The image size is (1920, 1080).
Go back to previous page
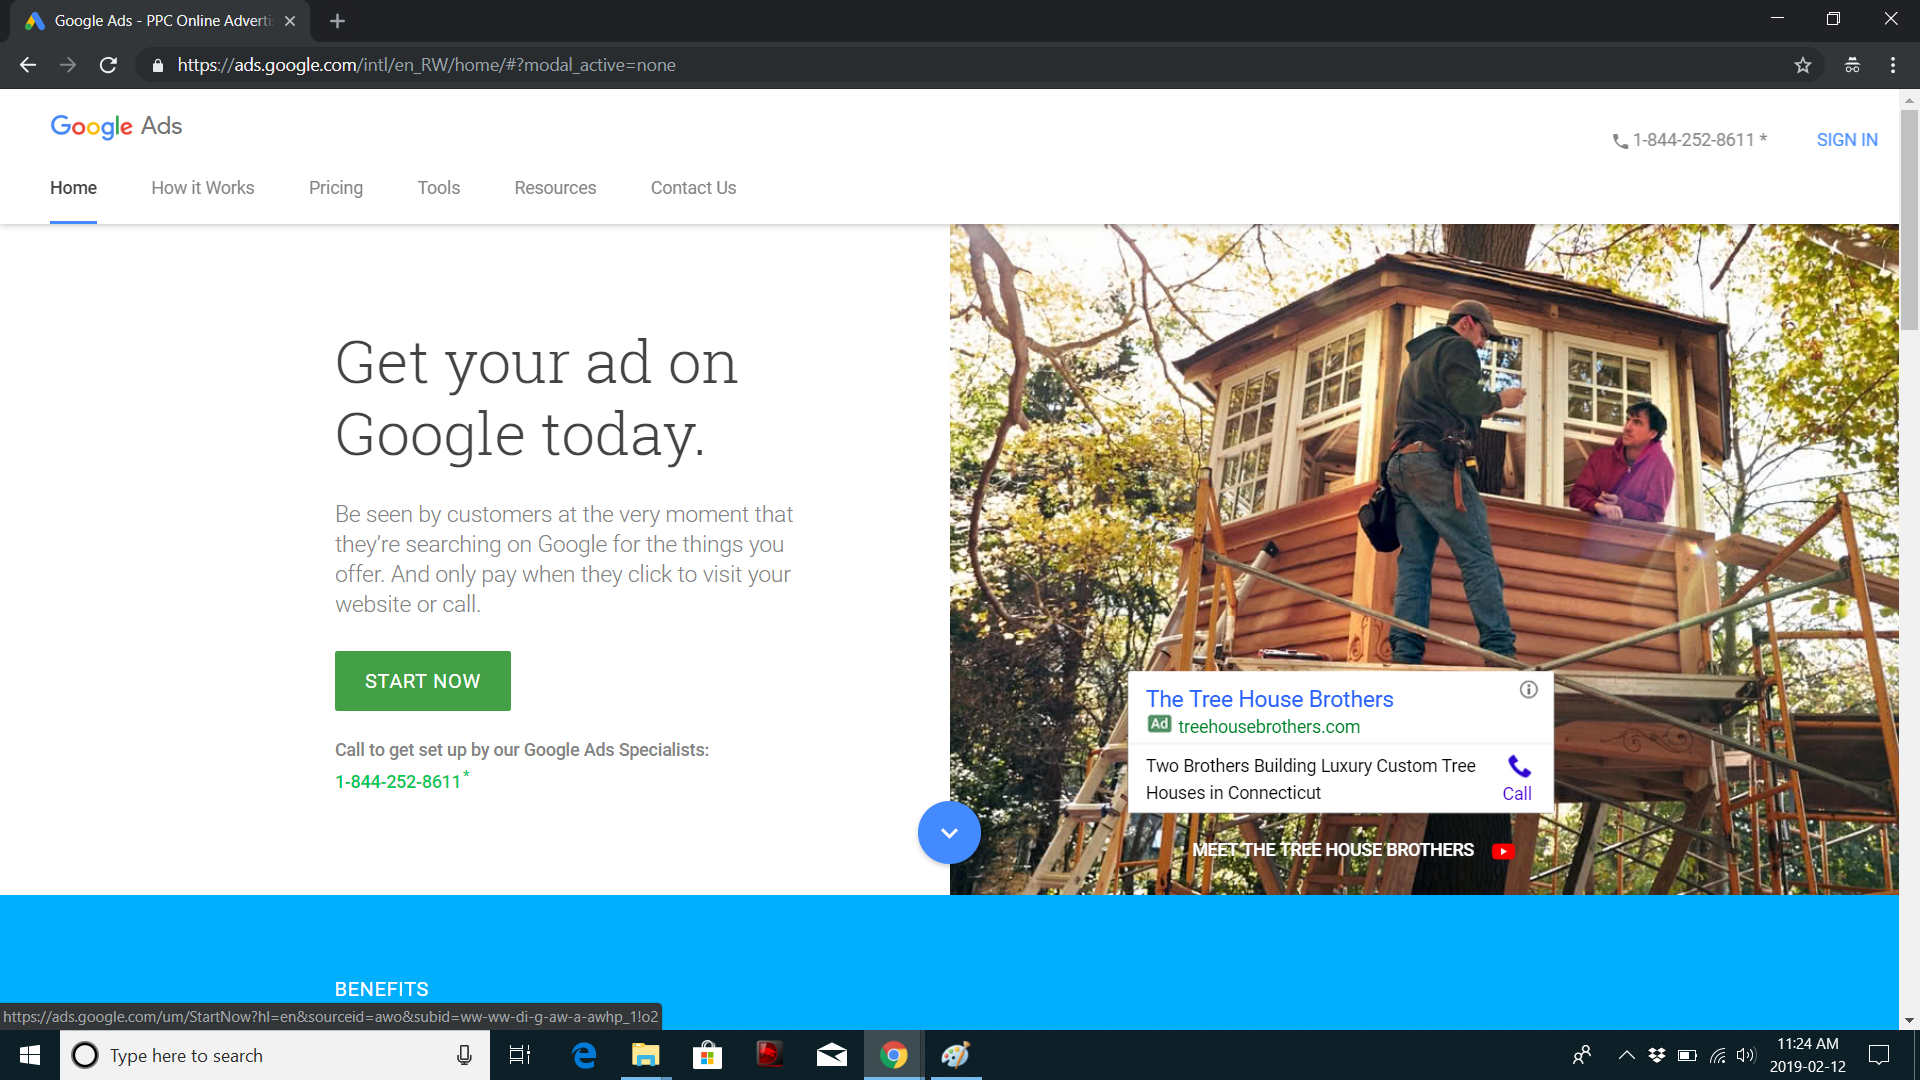[x=28, y=65]
